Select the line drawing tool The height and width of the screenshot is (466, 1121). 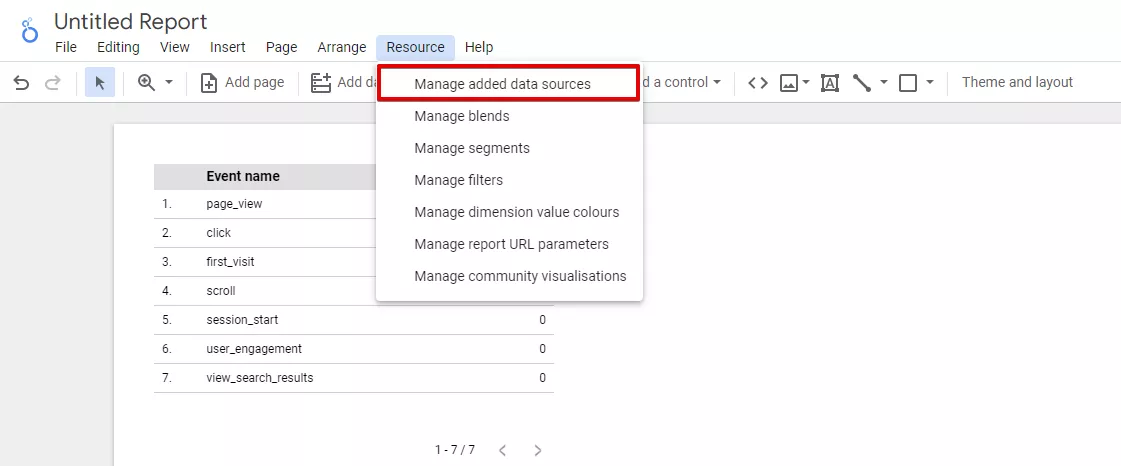coord(861,83)
